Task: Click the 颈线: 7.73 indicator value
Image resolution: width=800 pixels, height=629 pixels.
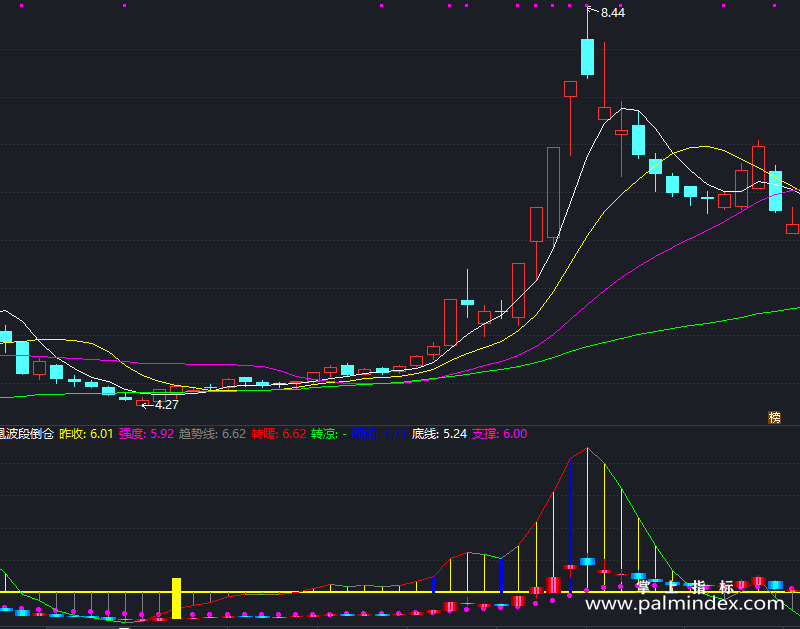Action: tap(379, 434)
